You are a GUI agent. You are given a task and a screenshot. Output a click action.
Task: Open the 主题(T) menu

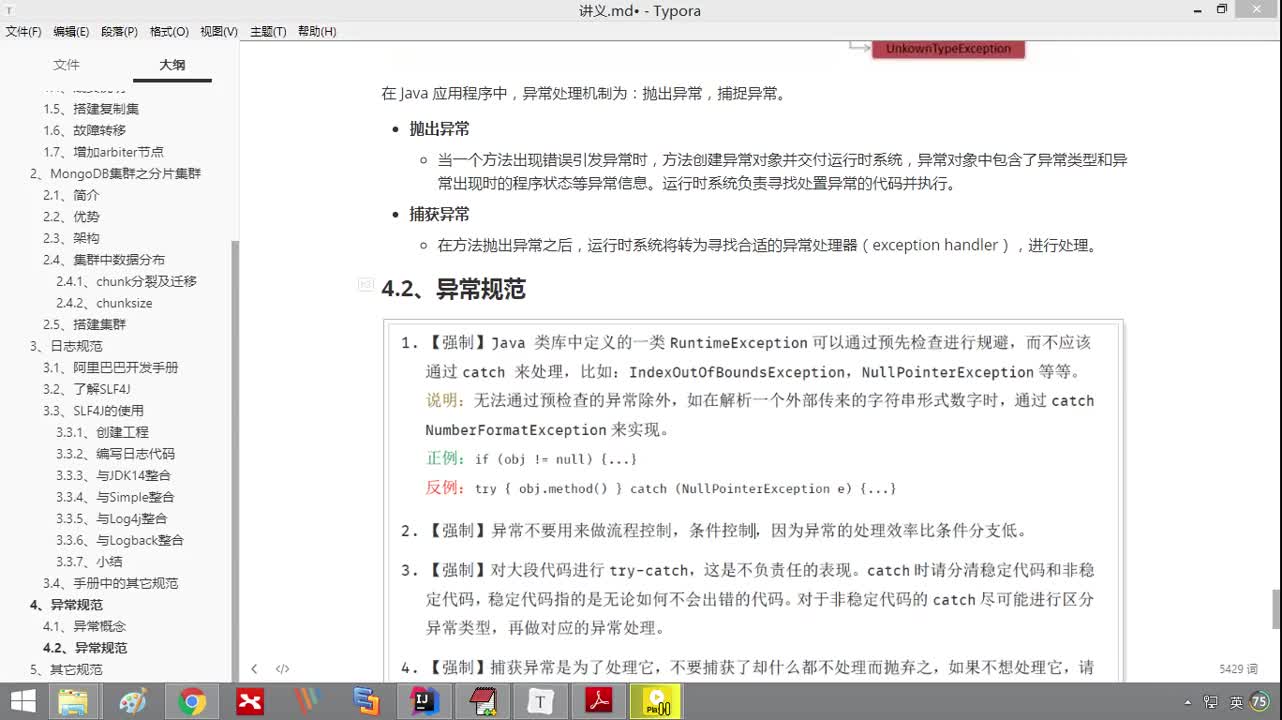point(268,32)
